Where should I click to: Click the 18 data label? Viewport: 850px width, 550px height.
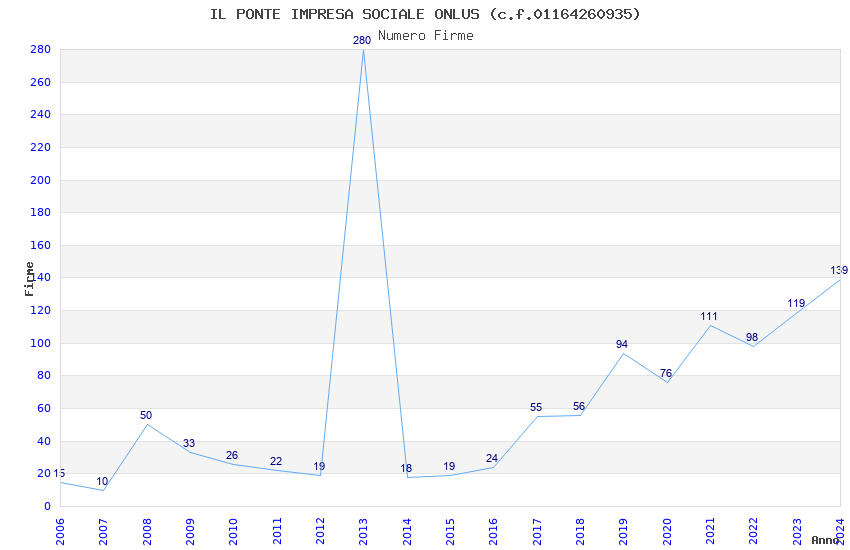(406, 469)
